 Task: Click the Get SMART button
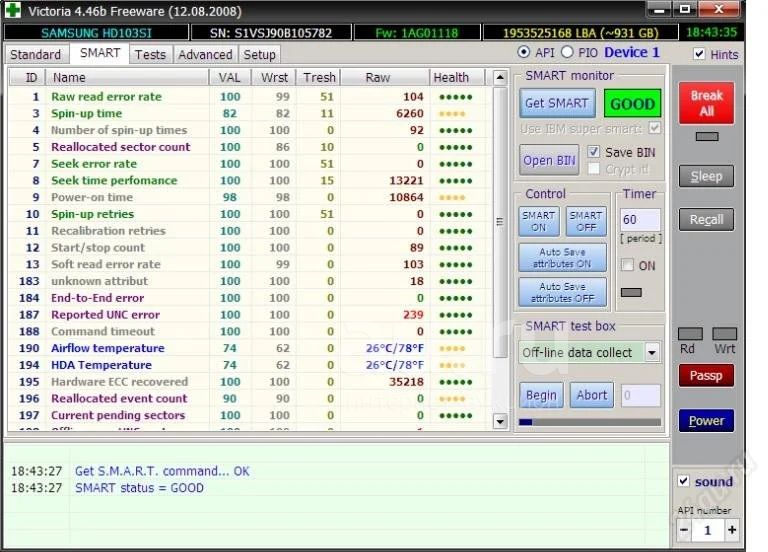(557, 103)
